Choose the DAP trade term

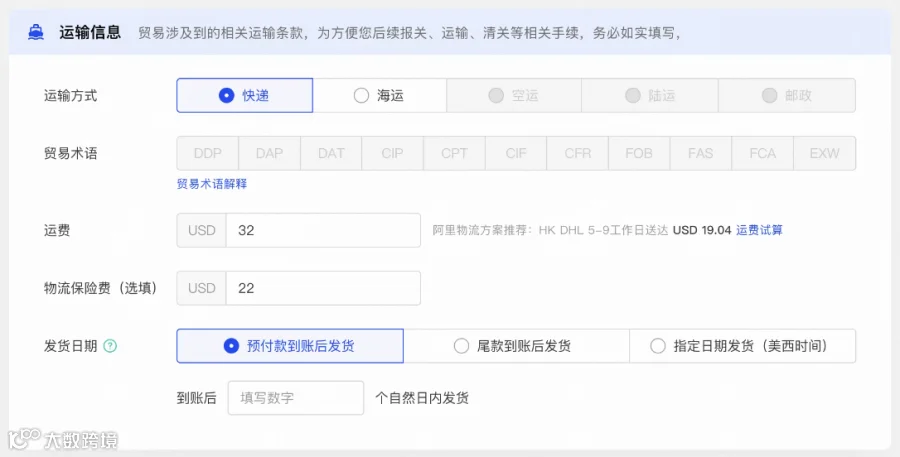[x=269, y=153]
